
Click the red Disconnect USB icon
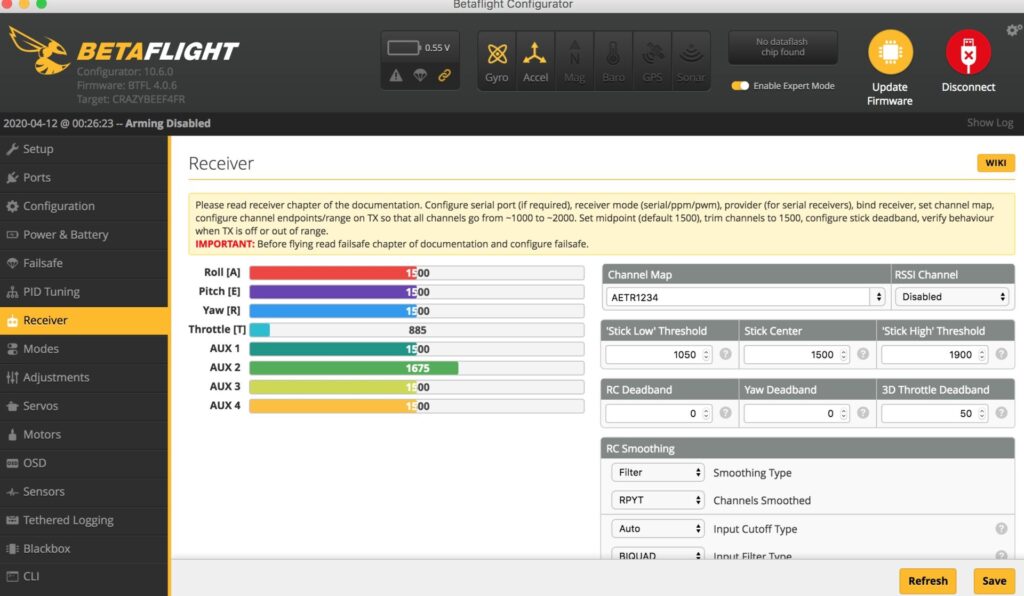point(968,52)
